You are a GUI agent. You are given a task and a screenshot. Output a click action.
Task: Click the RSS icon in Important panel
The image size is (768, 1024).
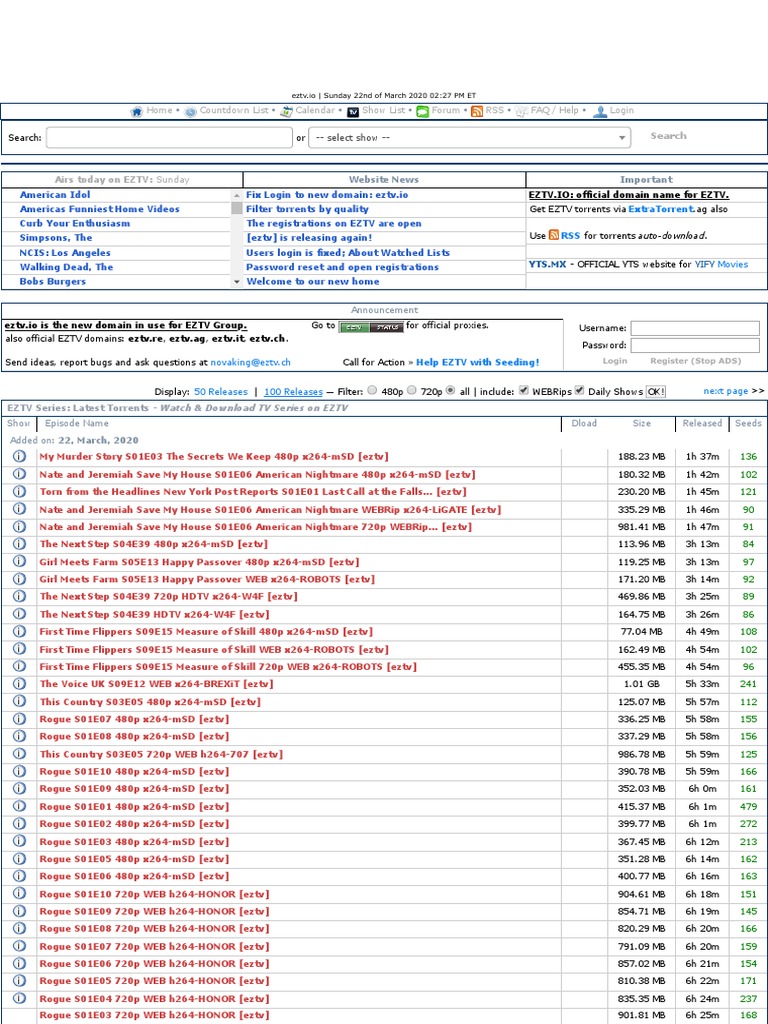(554, 235)
